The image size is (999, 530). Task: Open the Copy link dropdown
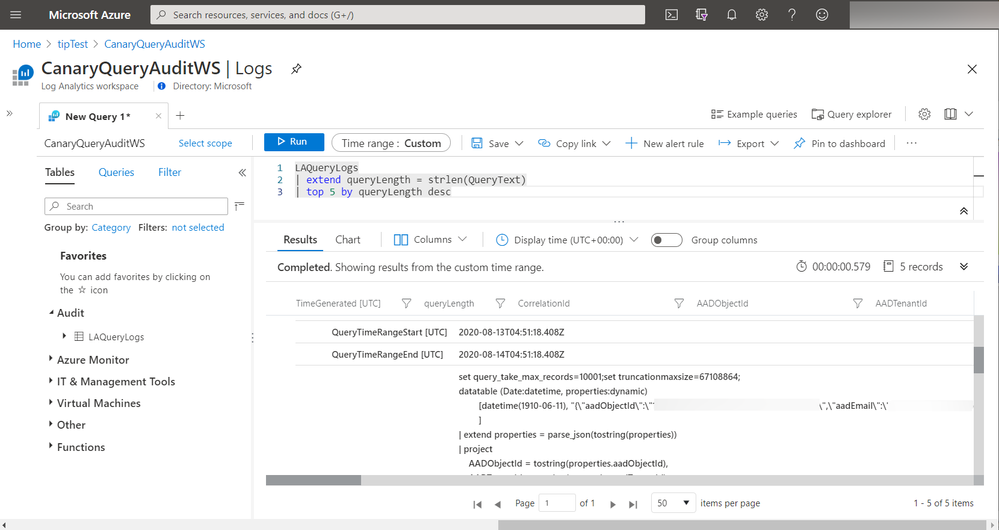click(574, 143)
